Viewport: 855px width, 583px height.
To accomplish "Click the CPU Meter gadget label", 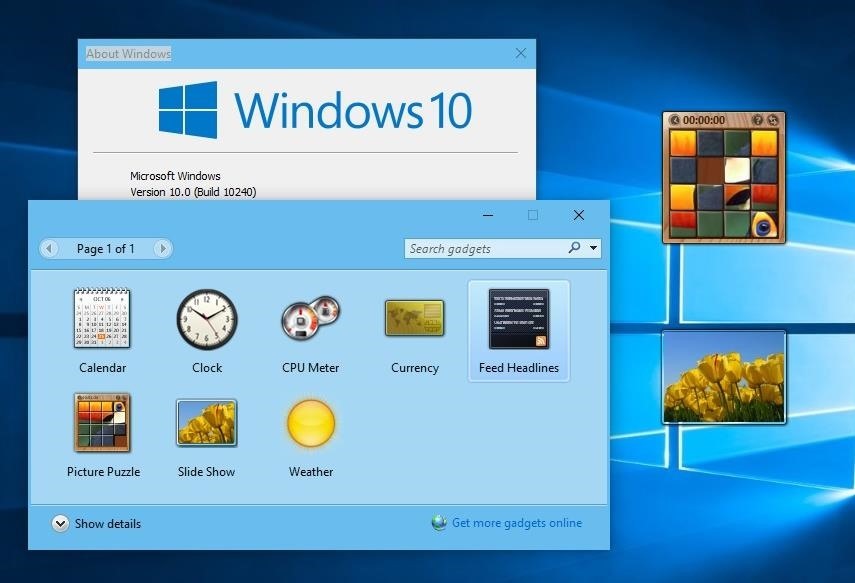I will click(x=311, y=368).
